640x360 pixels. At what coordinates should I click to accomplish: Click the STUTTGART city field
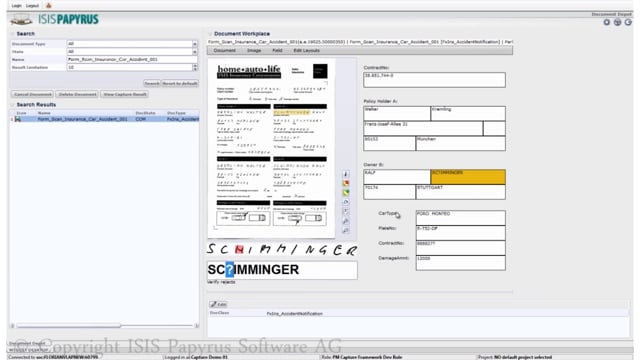(461, 192)
